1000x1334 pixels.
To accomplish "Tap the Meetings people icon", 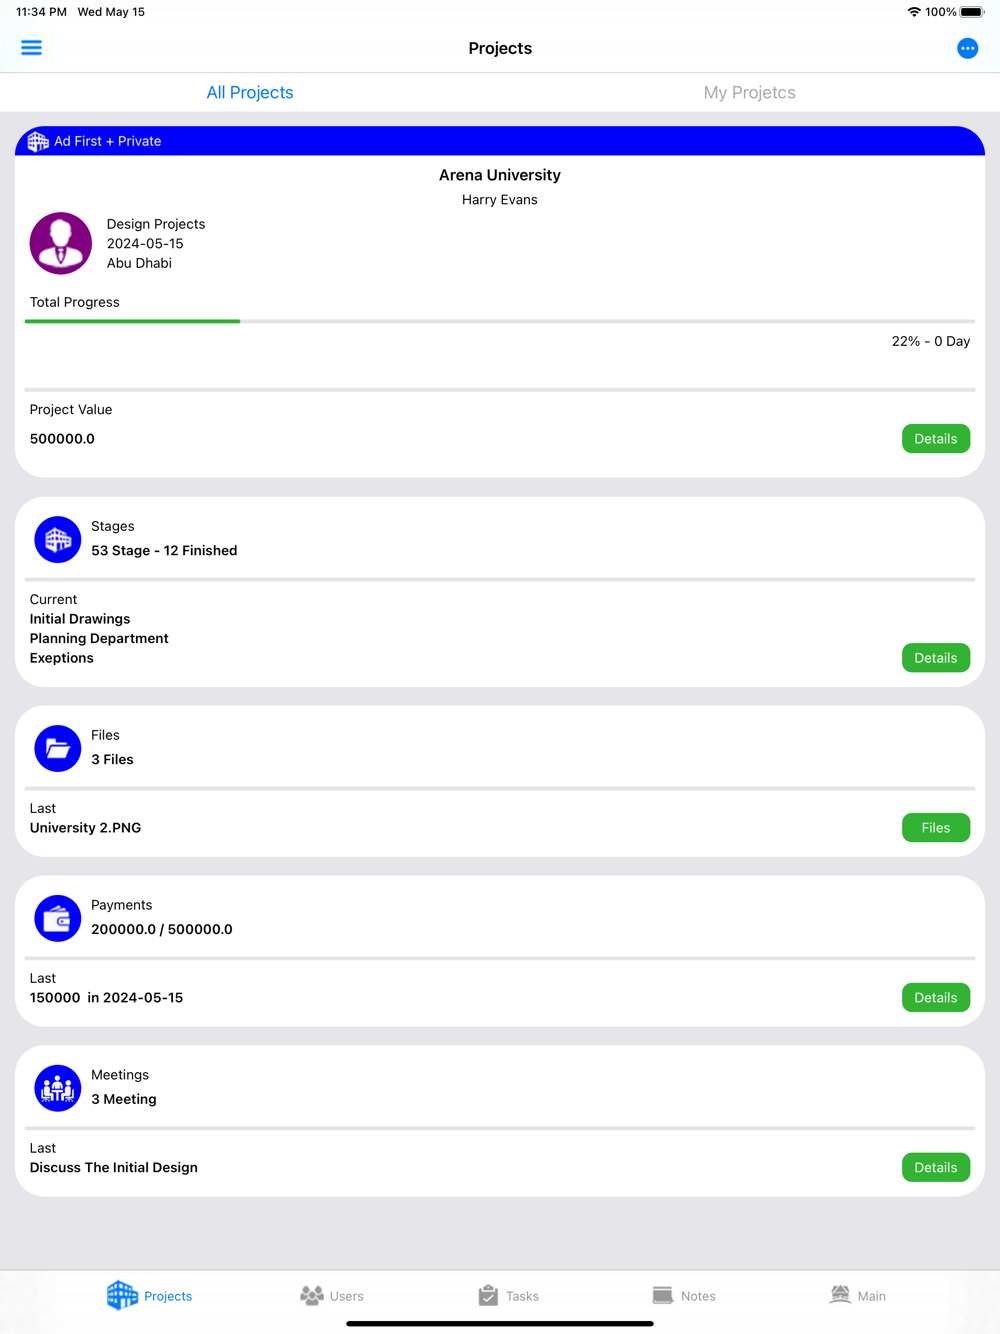I will click(x=58, y=1088).
